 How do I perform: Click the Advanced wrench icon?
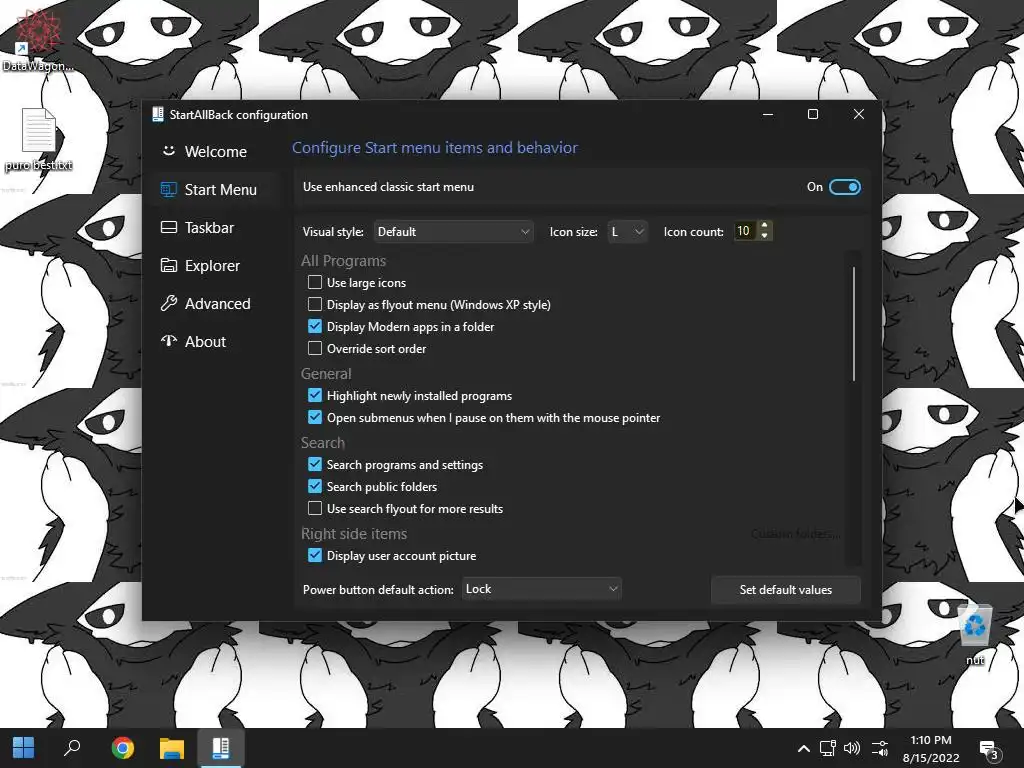[x=168, y=303]
